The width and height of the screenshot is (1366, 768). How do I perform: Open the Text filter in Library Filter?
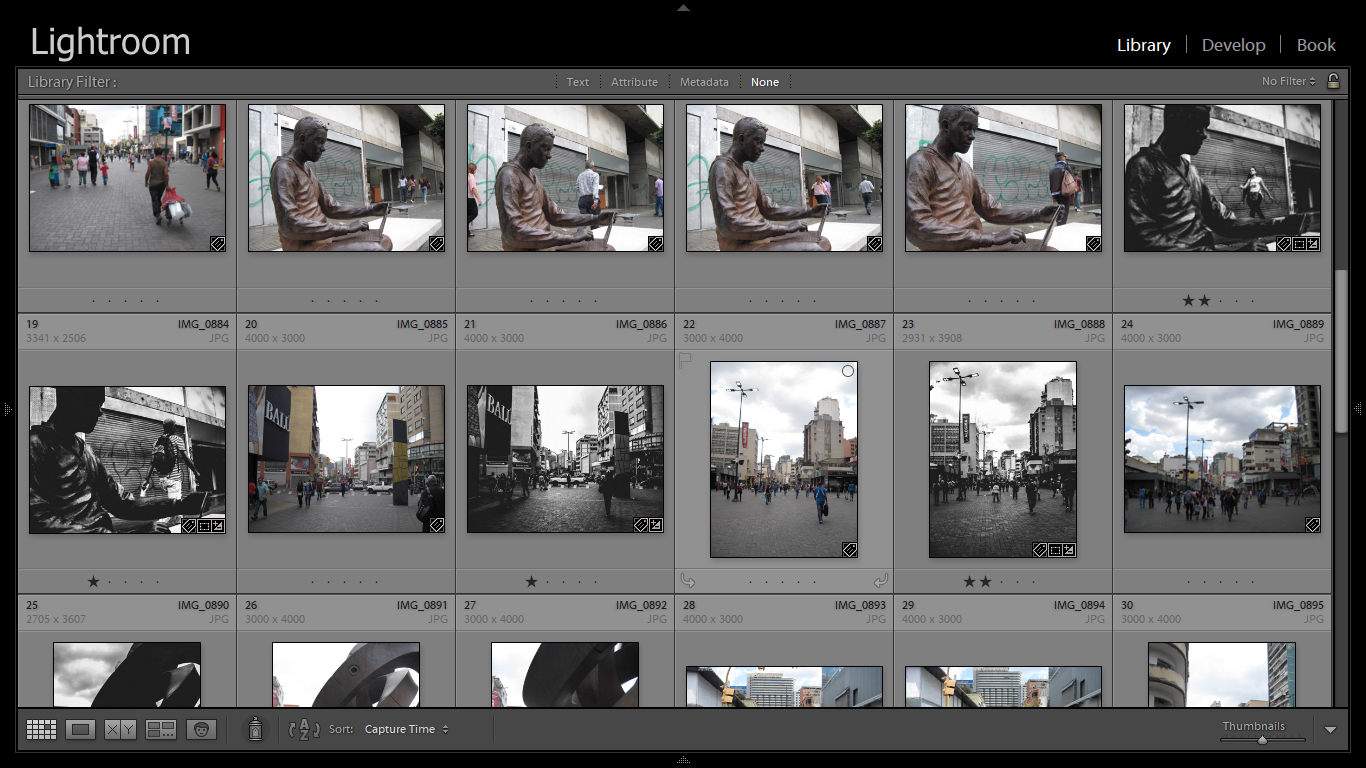(x=578, y=82)
